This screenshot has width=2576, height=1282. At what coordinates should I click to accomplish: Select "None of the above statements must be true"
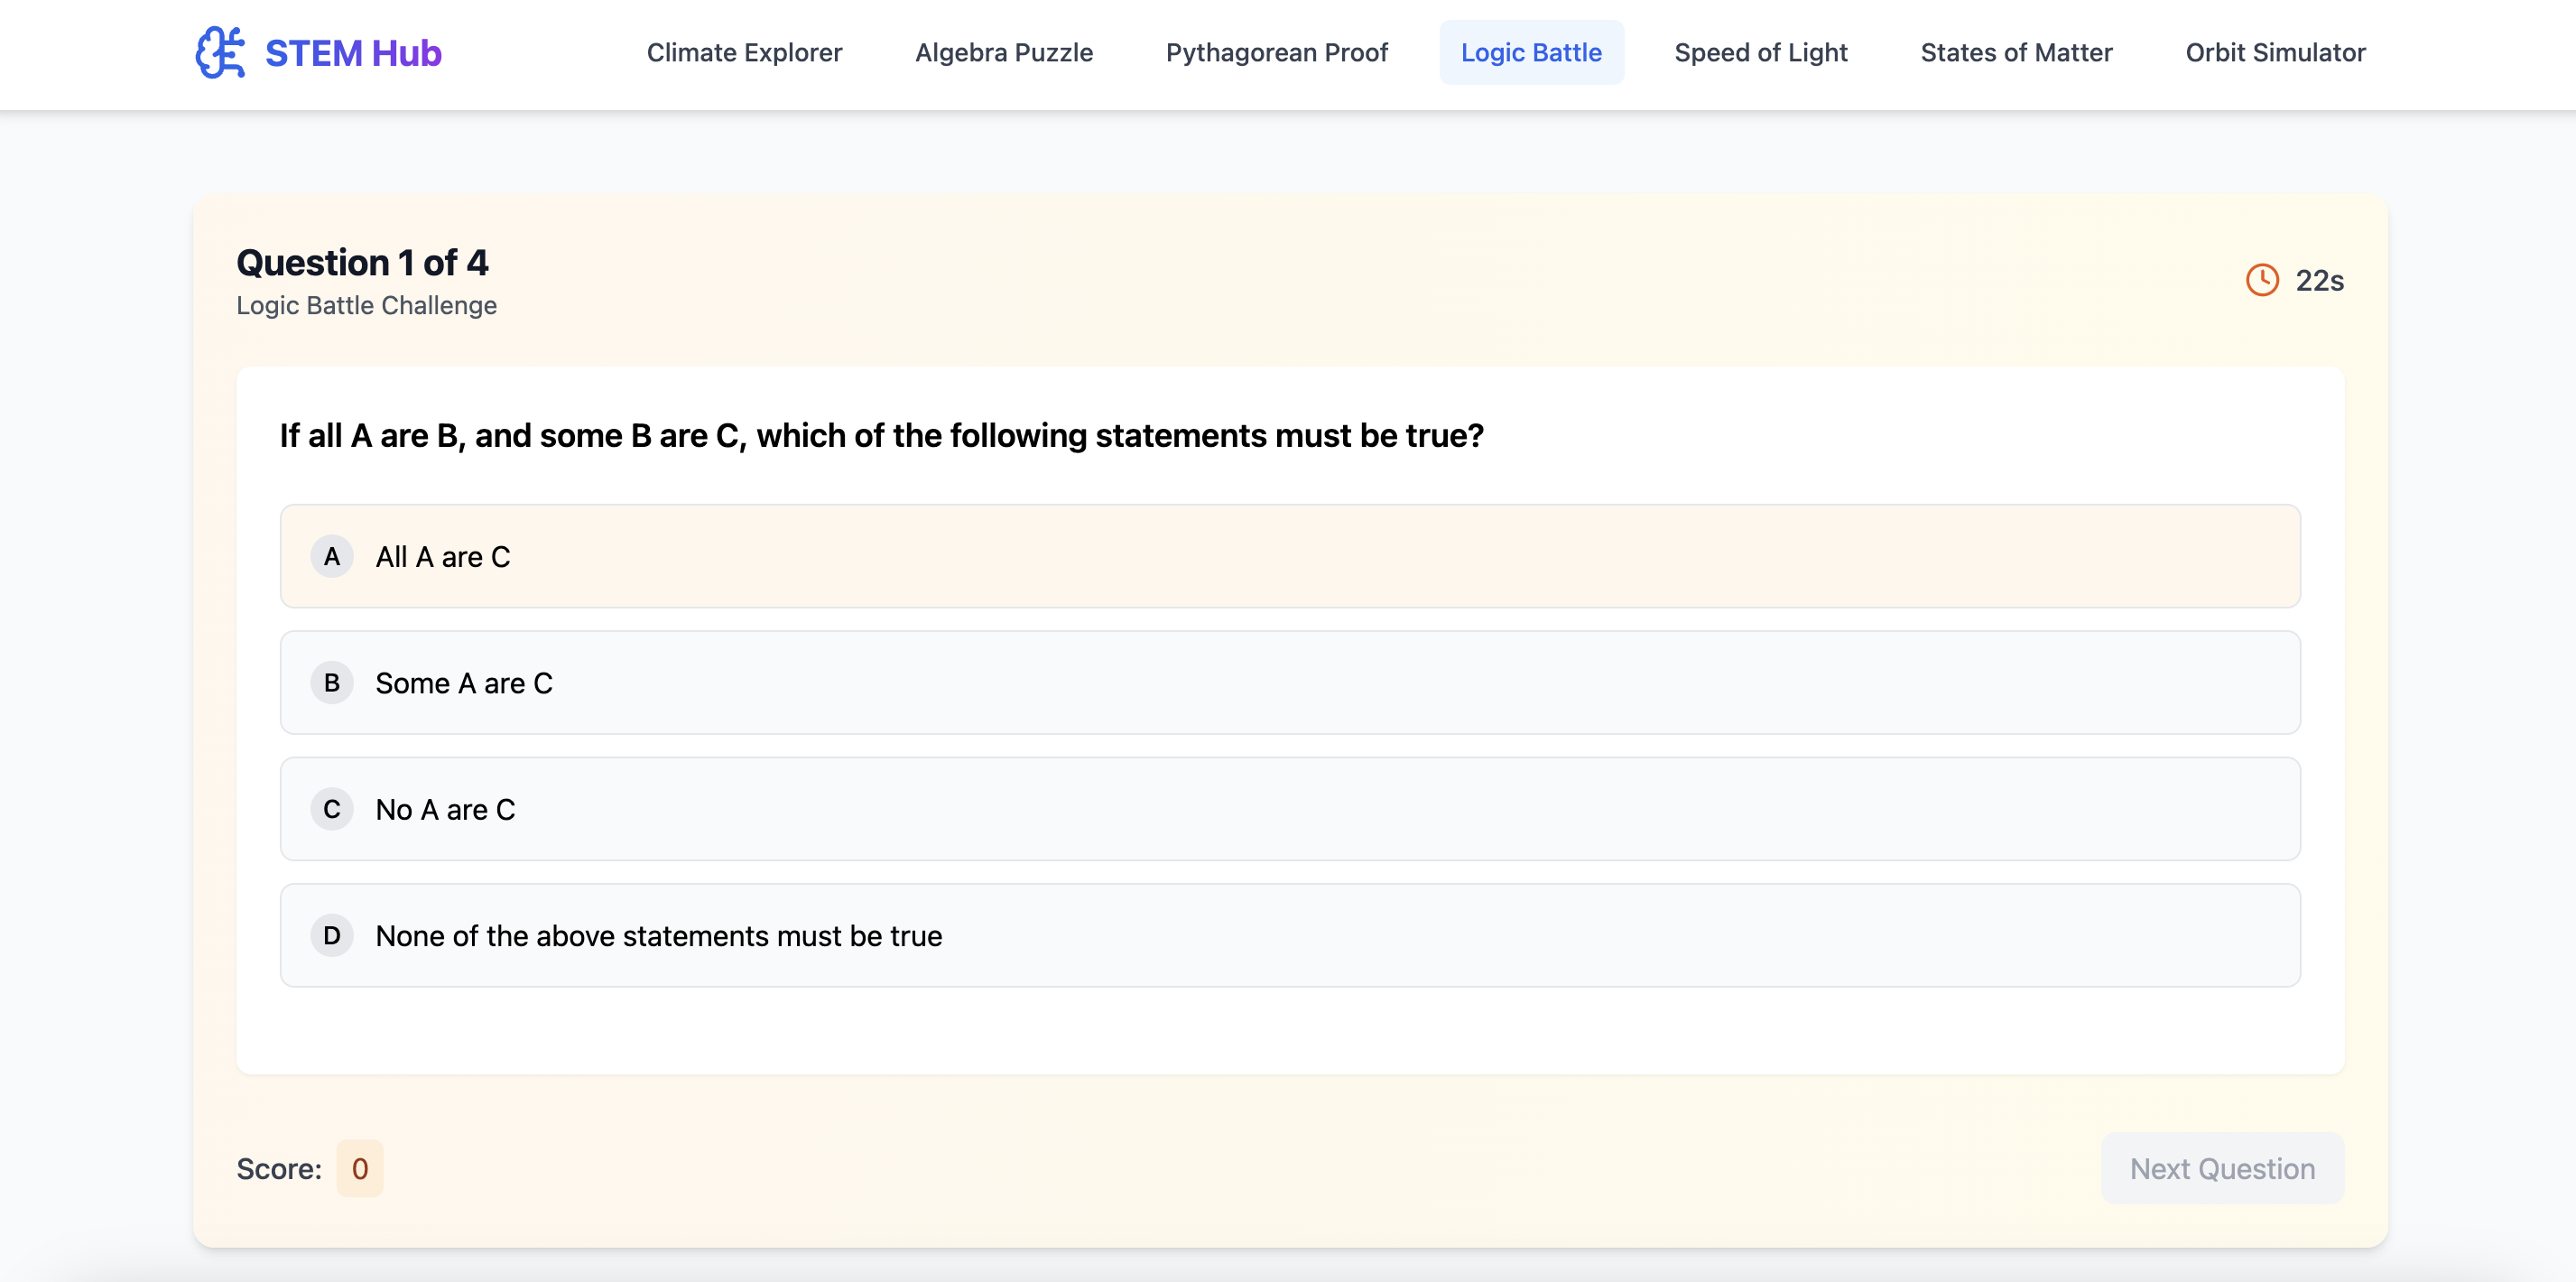[1290, 935]
